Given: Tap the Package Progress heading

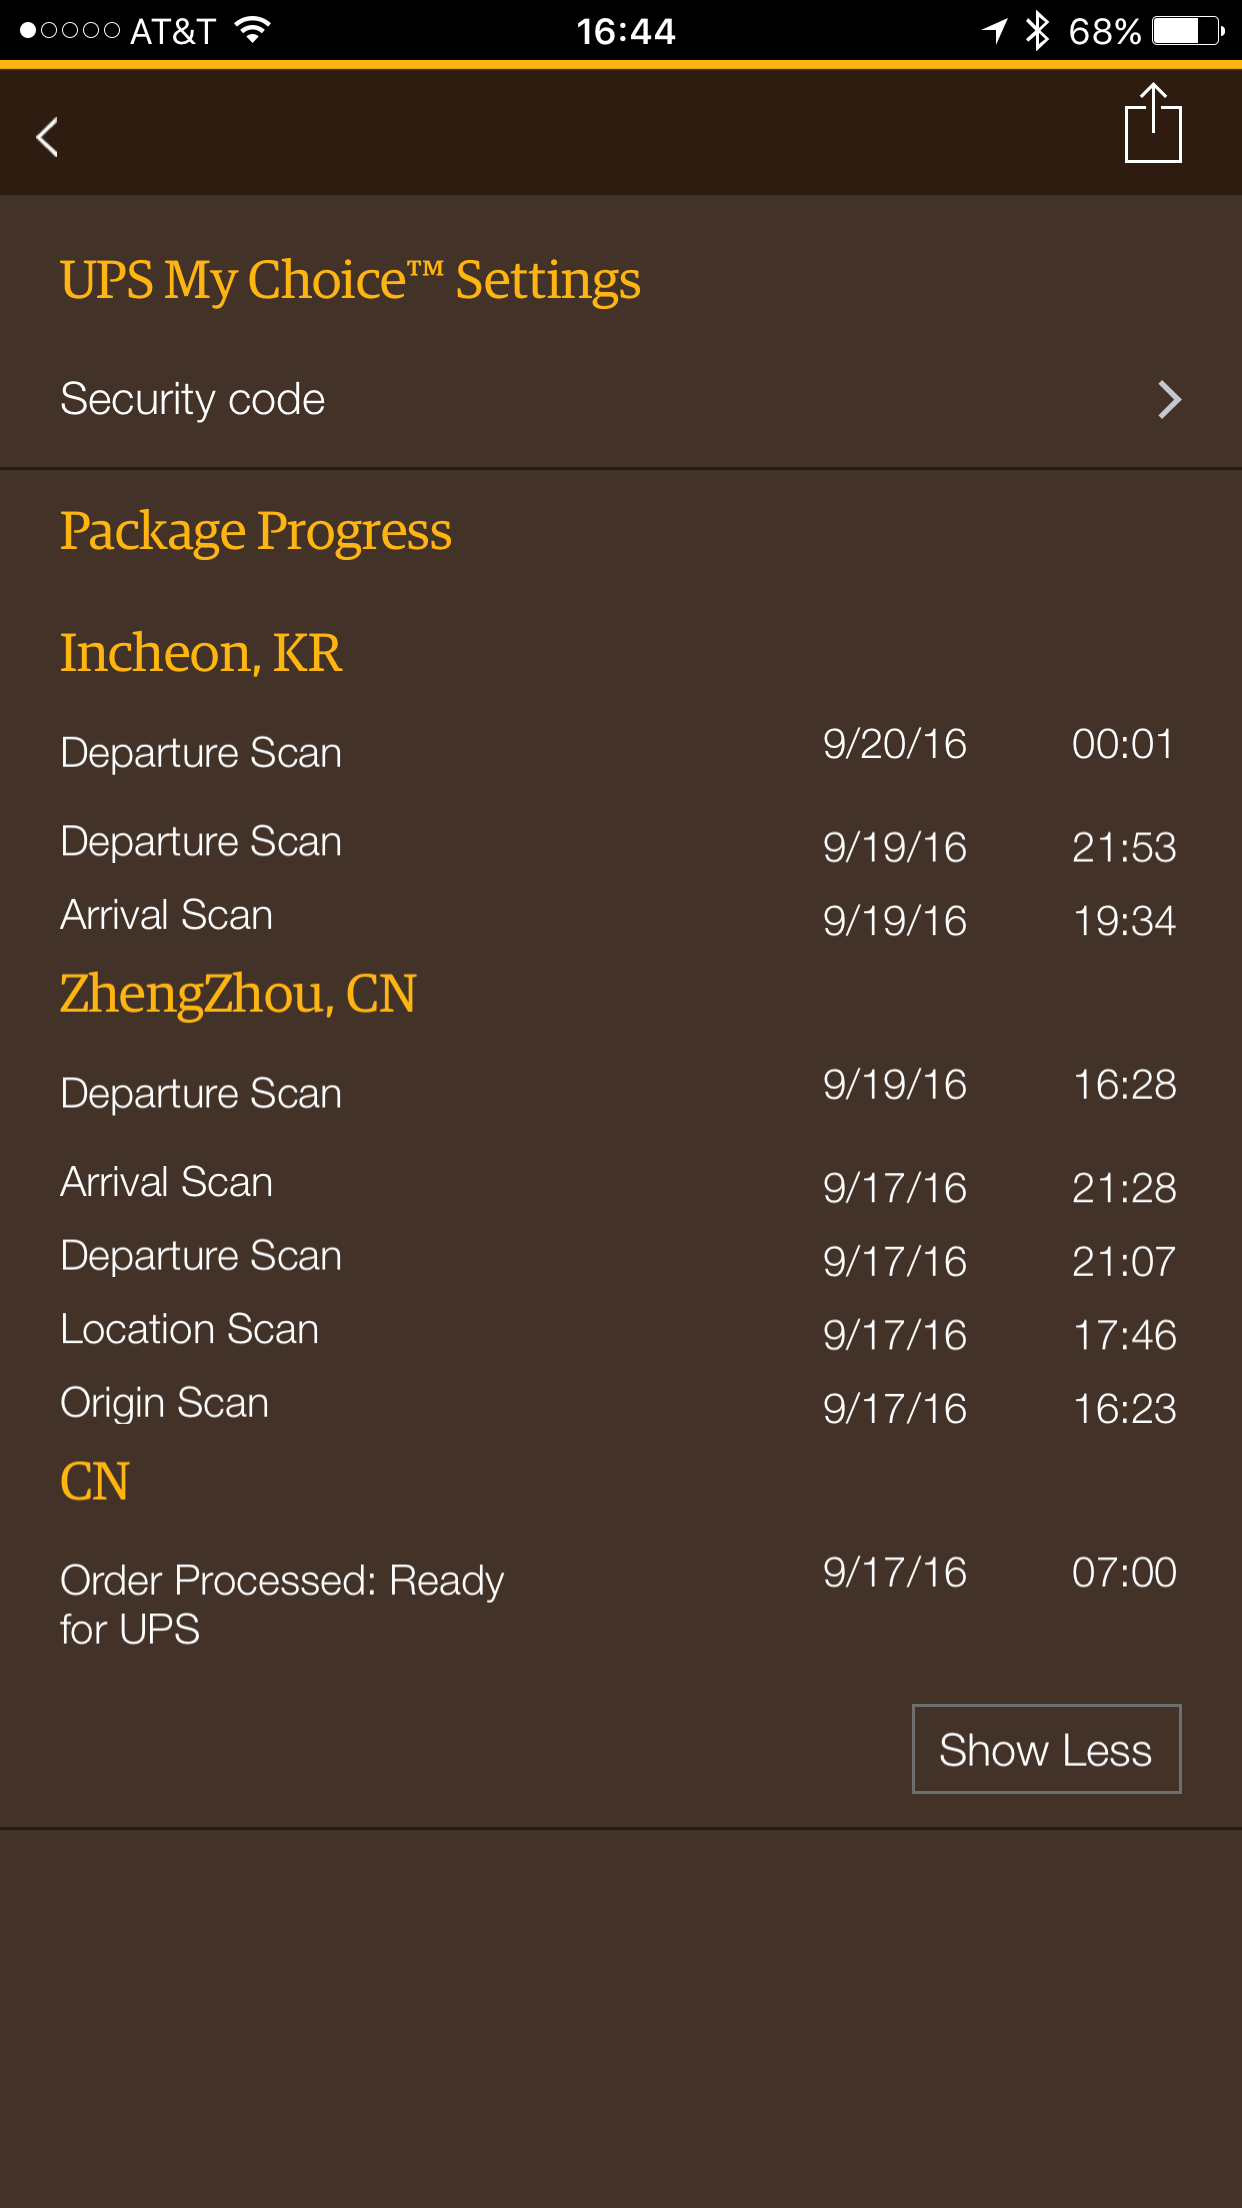Looking at the screenshot, I should (x=256, y=531).
